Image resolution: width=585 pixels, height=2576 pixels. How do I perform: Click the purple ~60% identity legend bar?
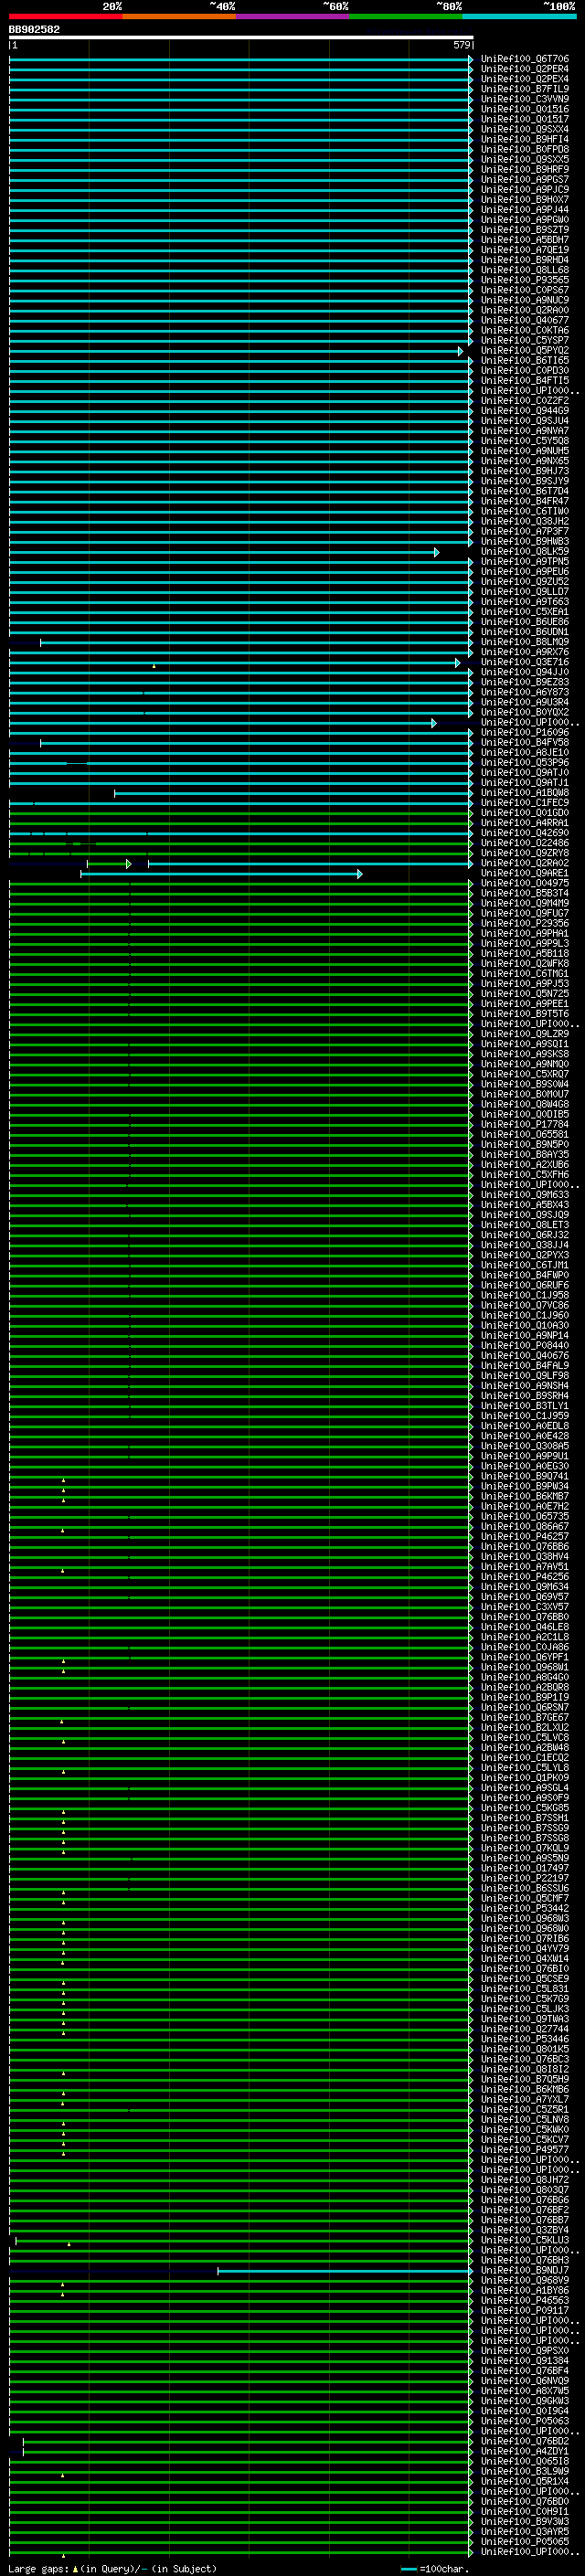(x=293, y=16)
